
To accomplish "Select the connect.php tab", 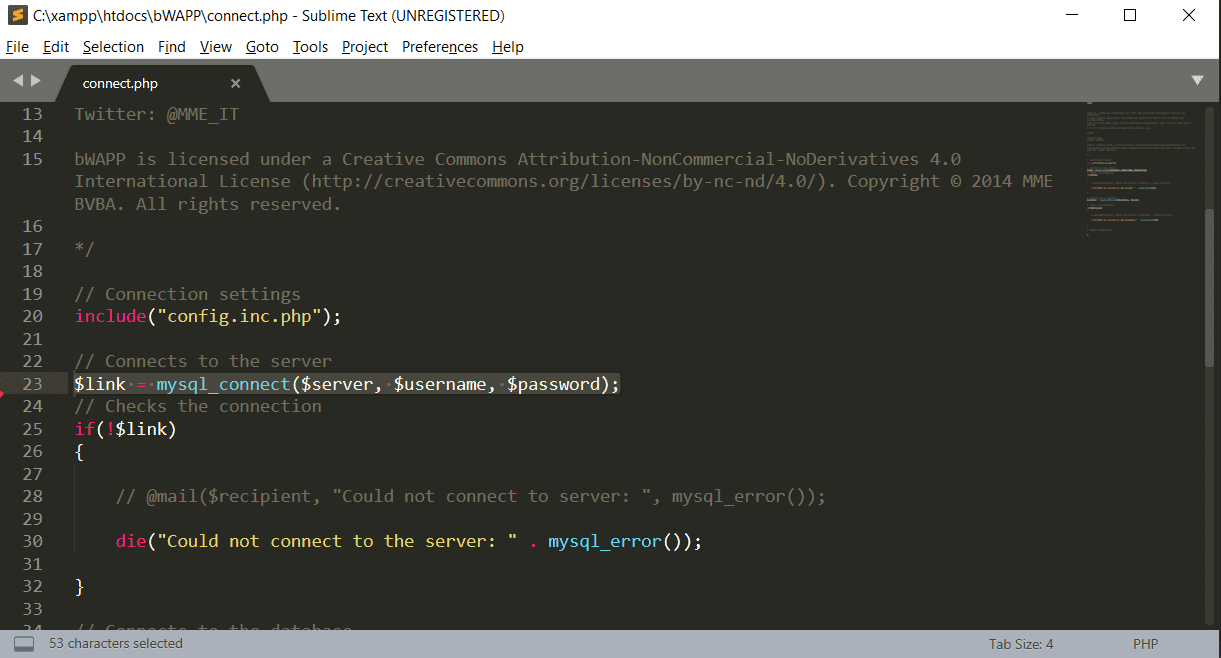I will coord(160,83).
